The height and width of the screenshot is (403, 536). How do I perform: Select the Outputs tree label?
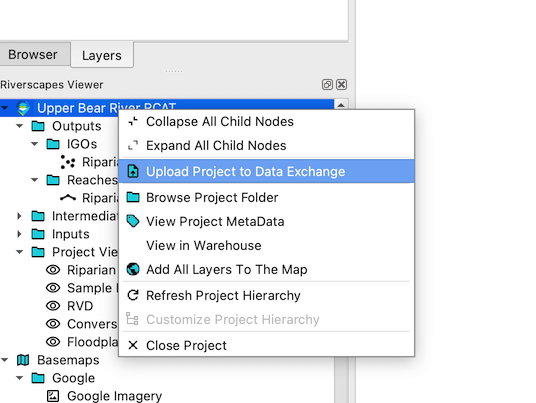click(x=77, y=126)
